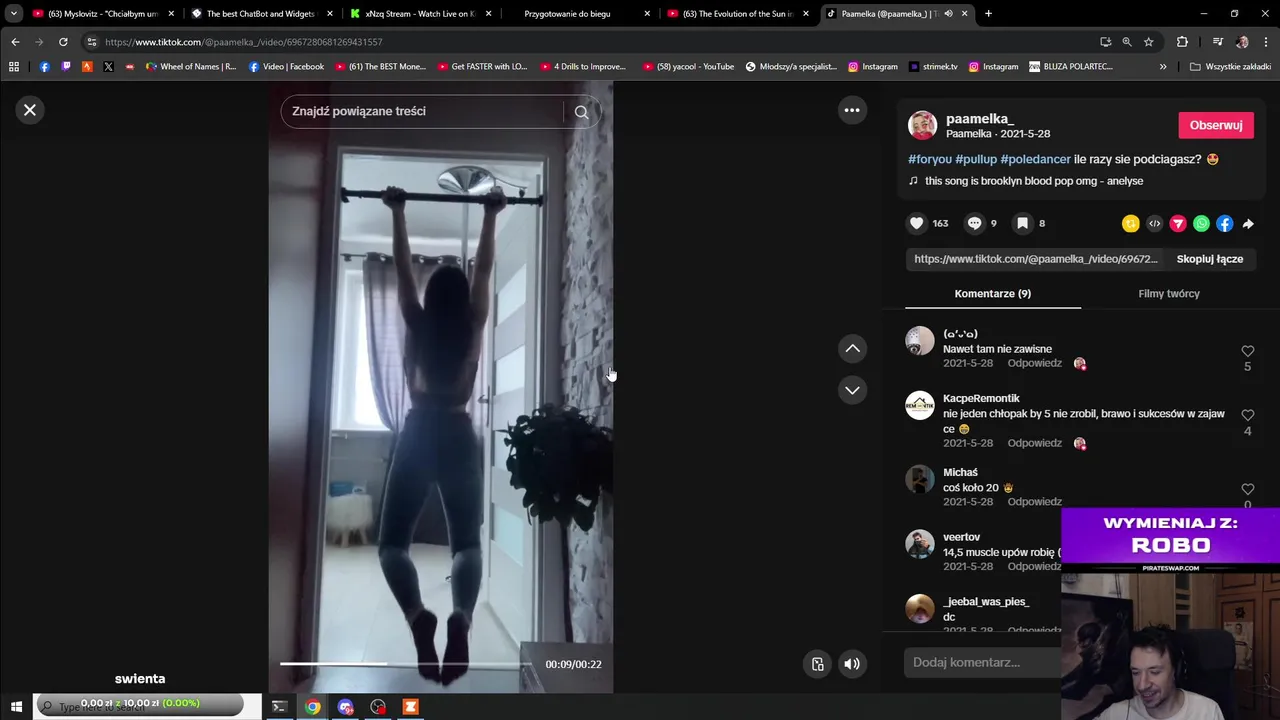Open the #pullup hashtag

click(x=976, y=159)
